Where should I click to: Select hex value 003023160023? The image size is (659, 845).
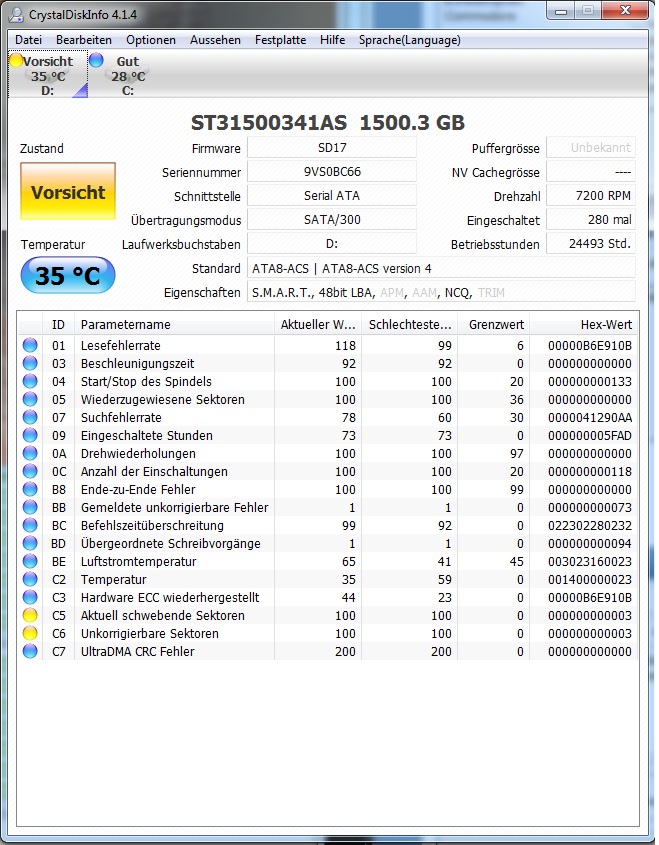(589, 561)
